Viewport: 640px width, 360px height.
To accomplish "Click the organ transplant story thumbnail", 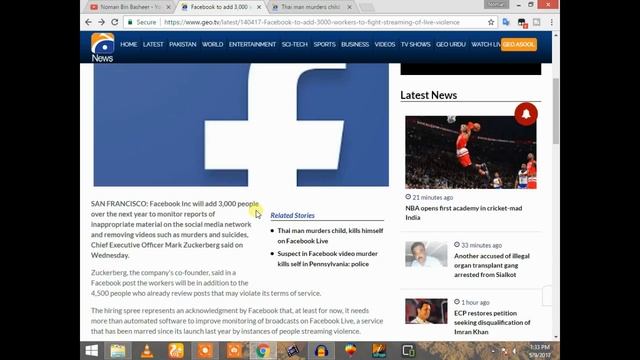I will click(426, 254).
